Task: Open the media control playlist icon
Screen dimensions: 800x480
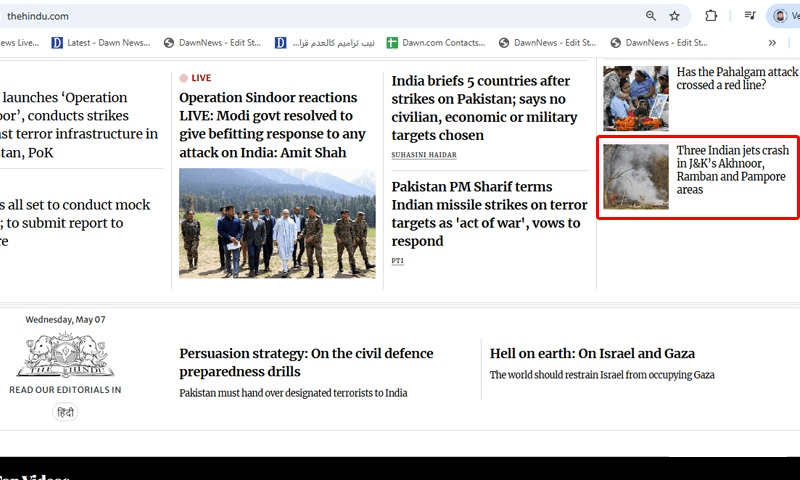Action: click(x=749, y=16)
